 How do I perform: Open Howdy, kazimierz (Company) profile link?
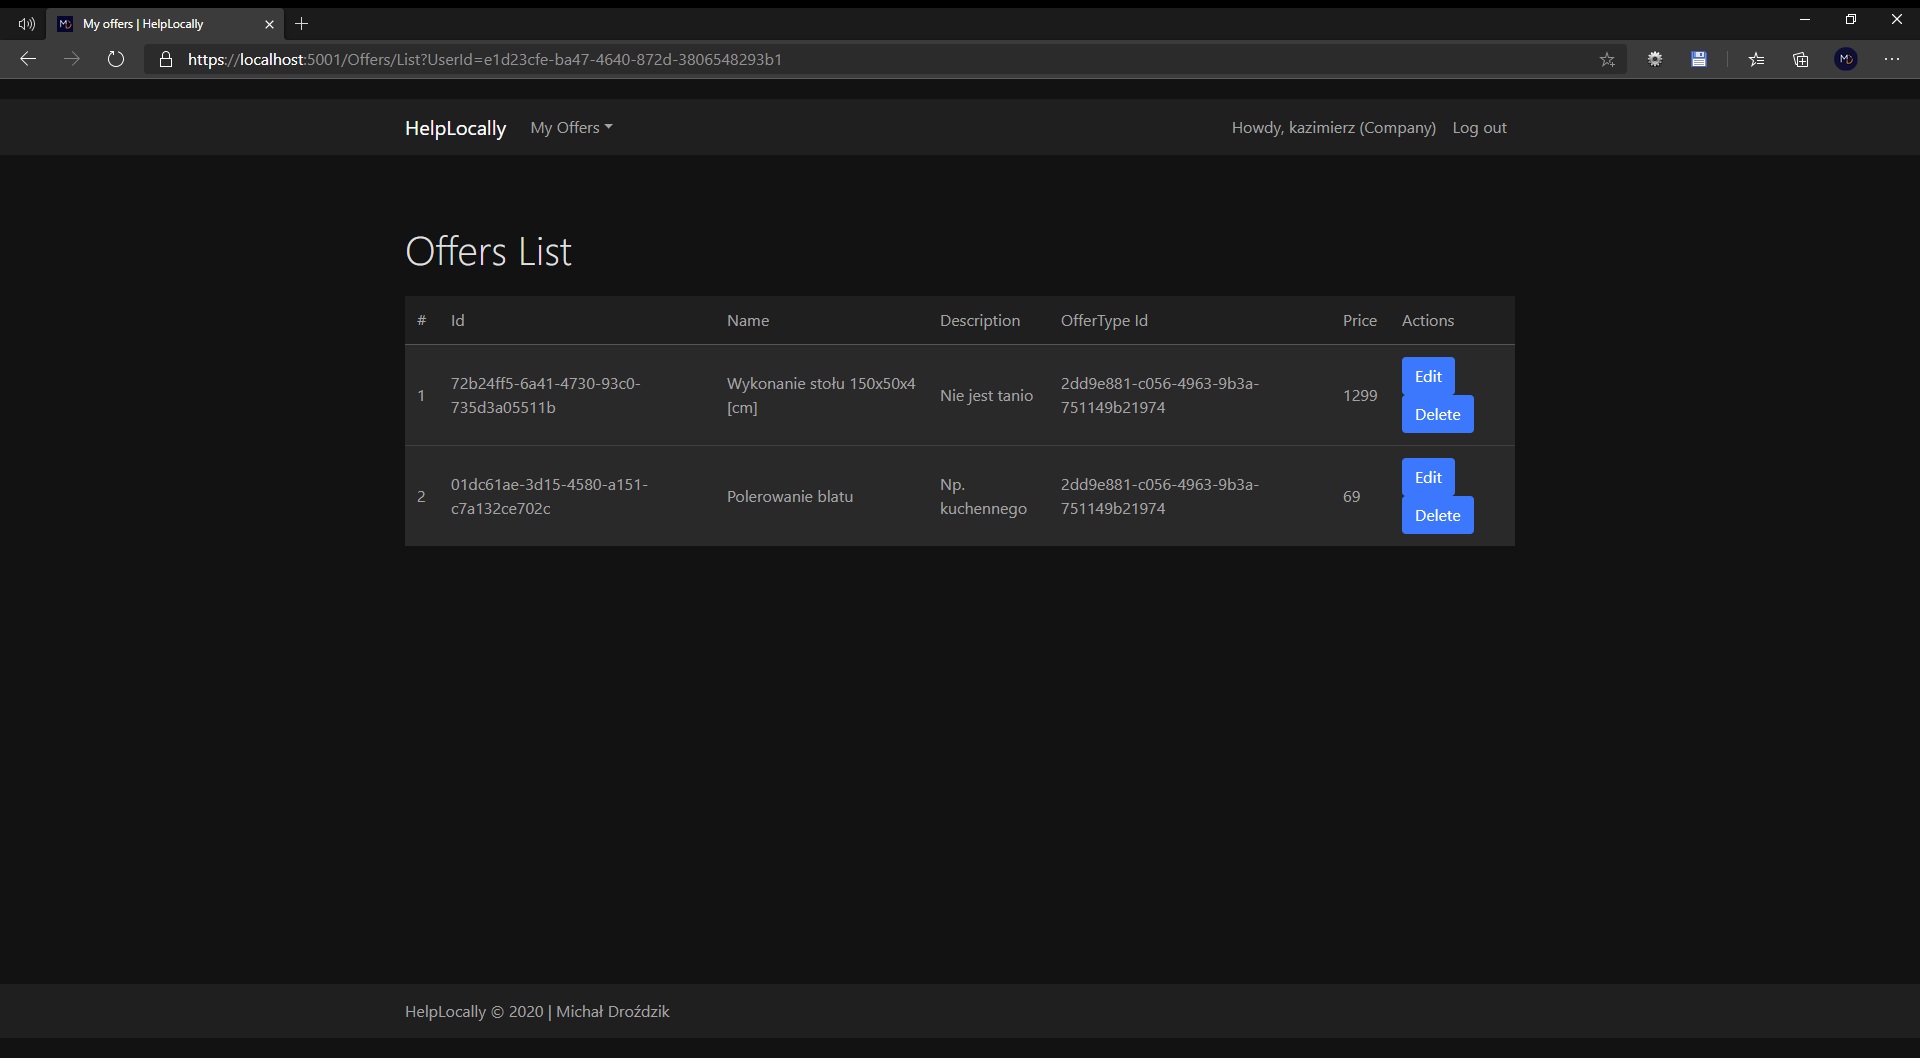pos(1333,127)
